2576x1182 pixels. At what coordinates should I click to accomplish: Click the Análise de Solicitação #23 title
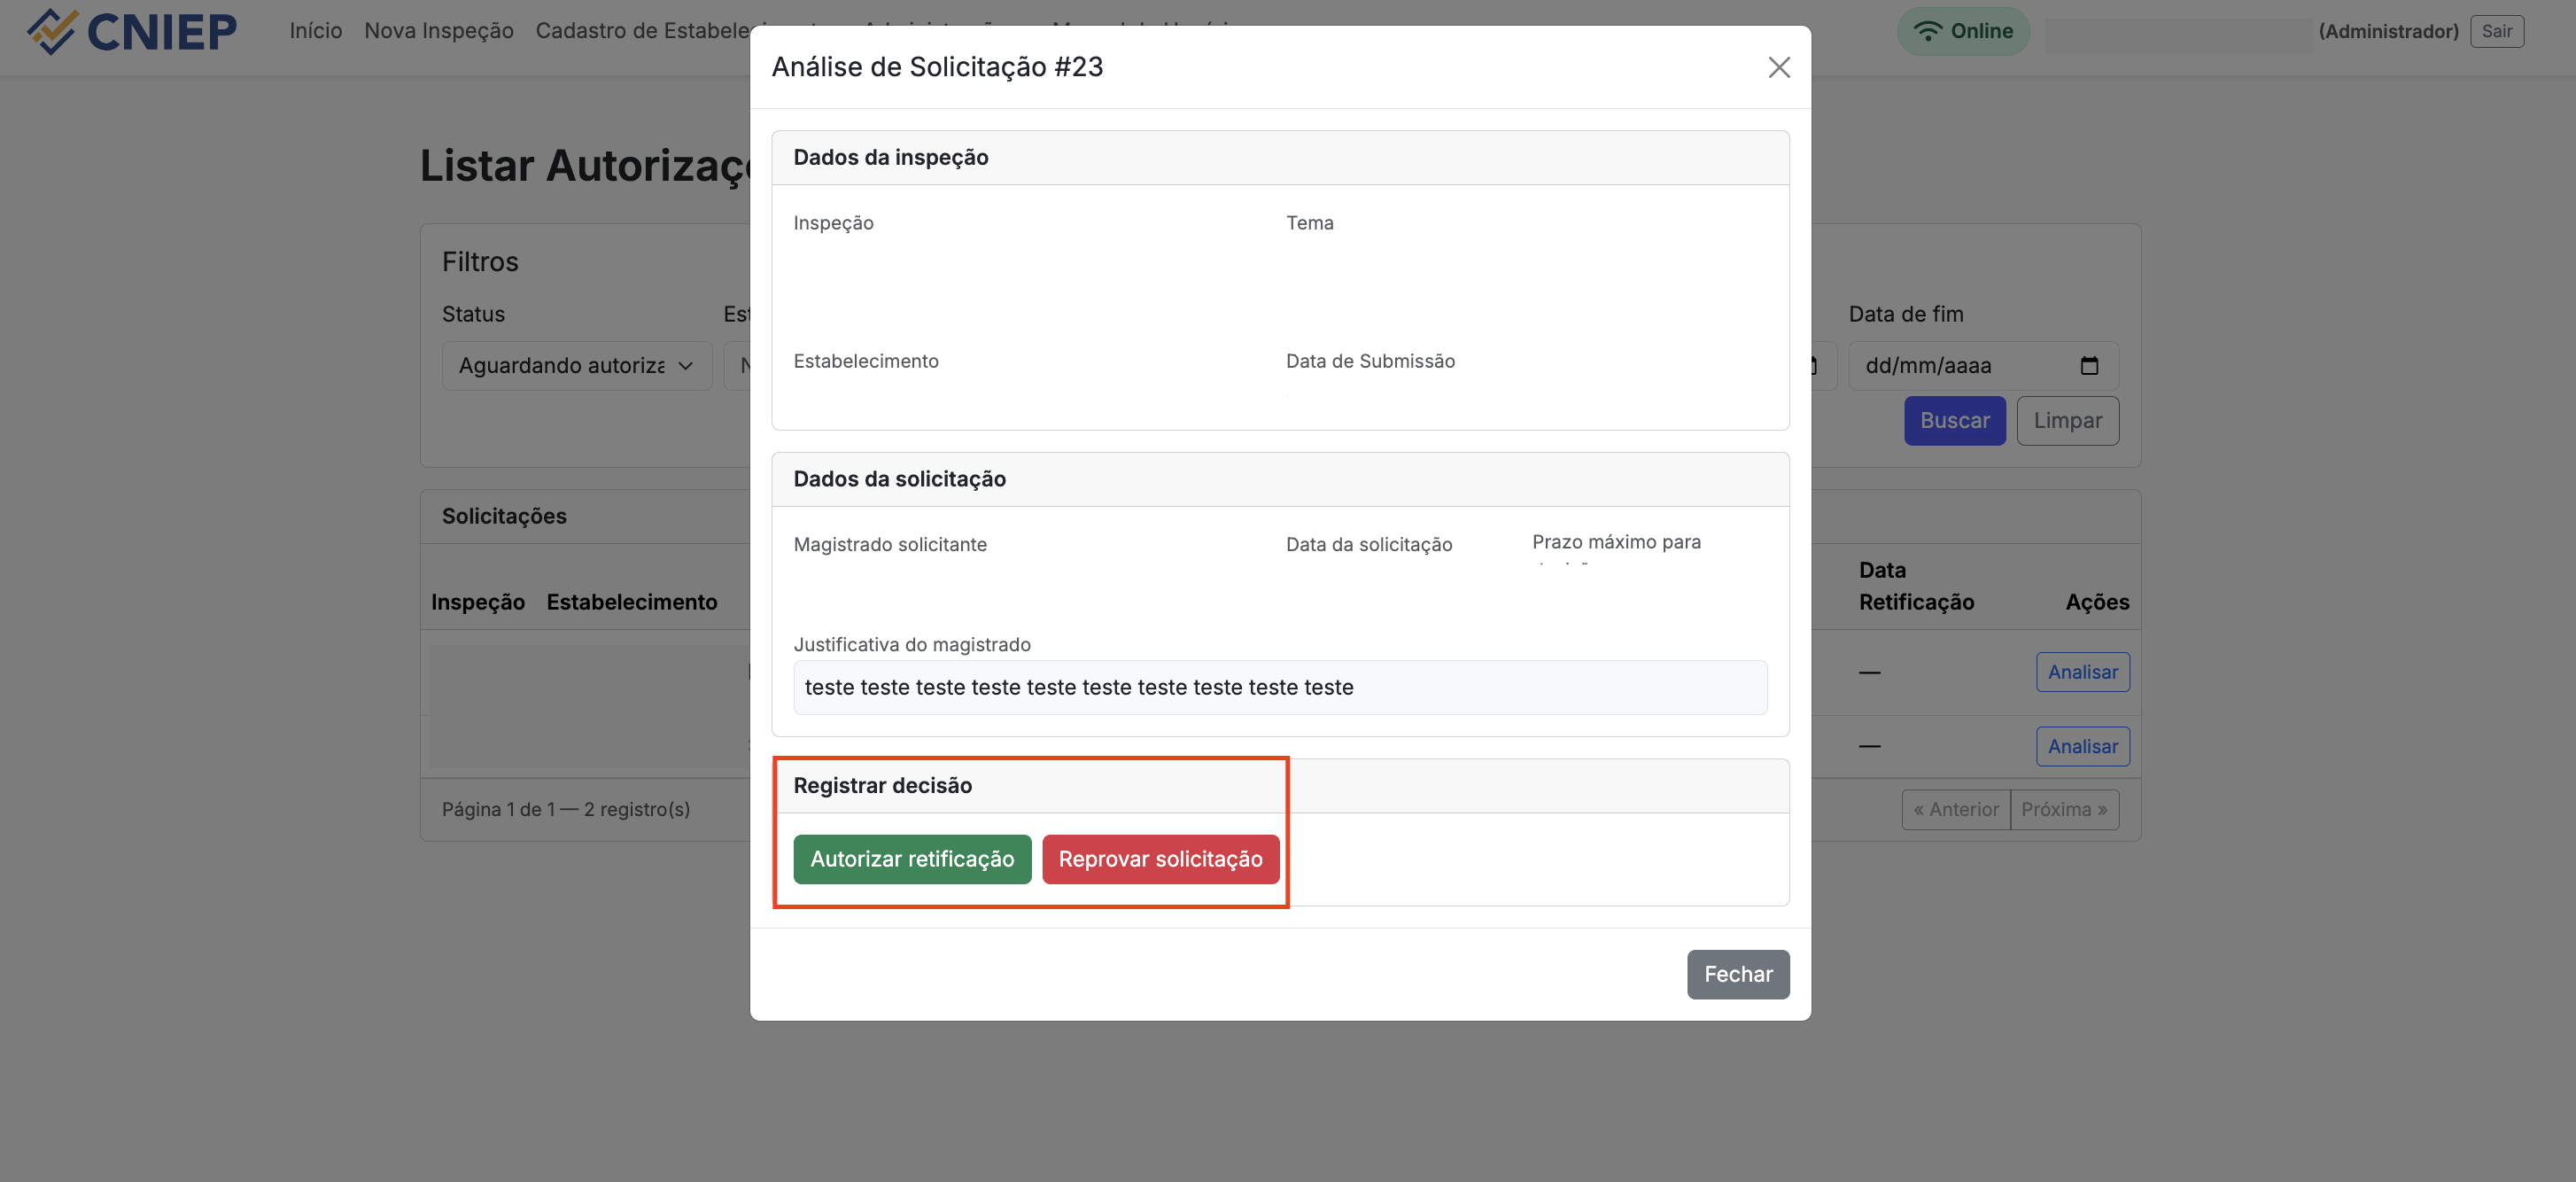(x=937, y=67)
